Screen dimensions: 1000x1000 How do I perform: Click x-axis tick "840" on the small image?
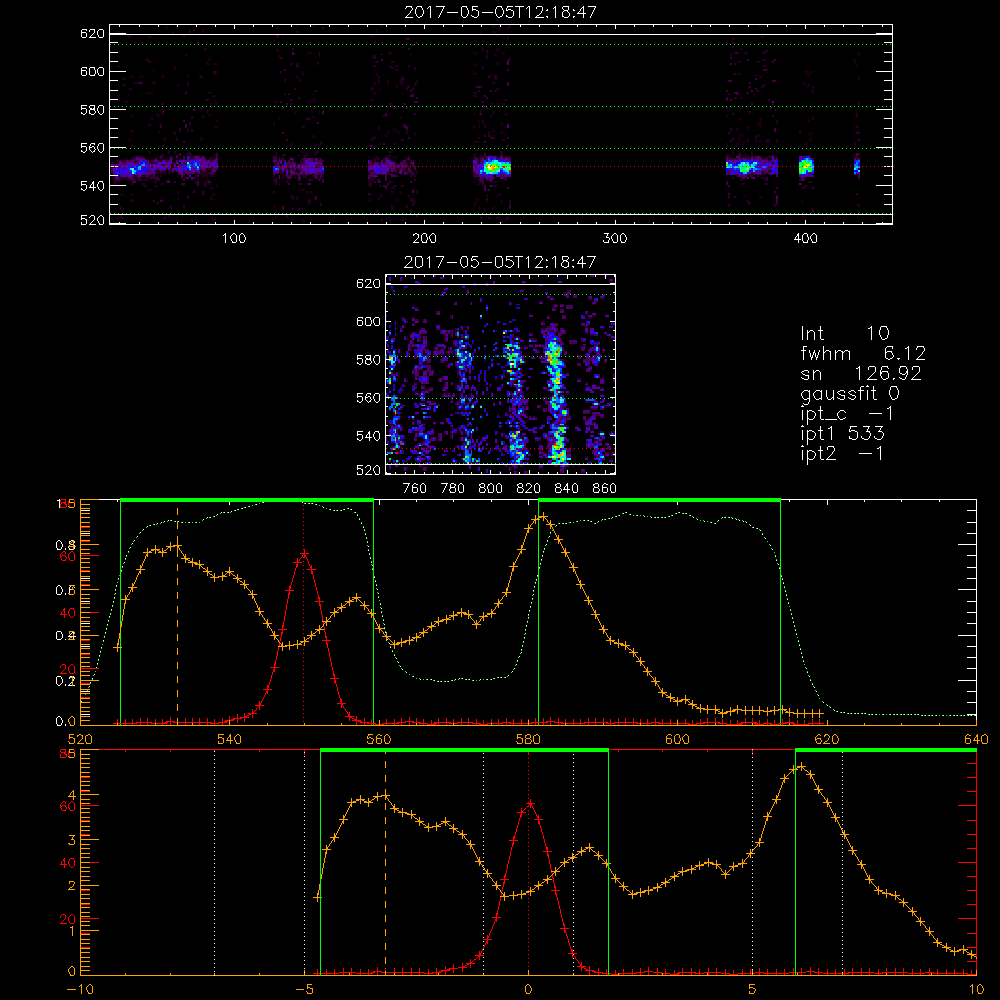566,489
